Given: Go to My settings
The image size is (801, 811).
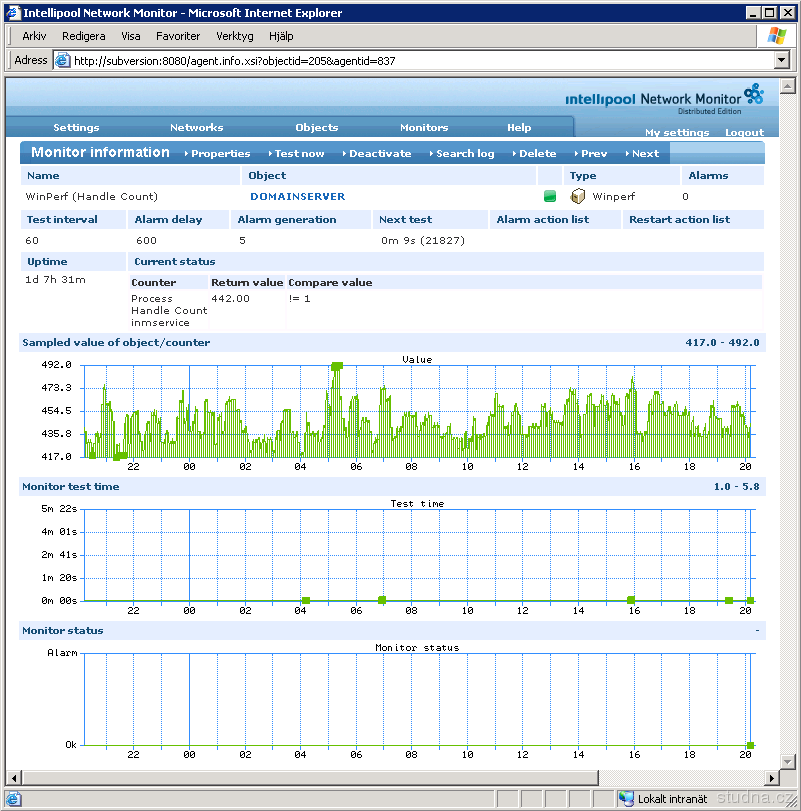Looking at the screenshot, I should 676,133.
